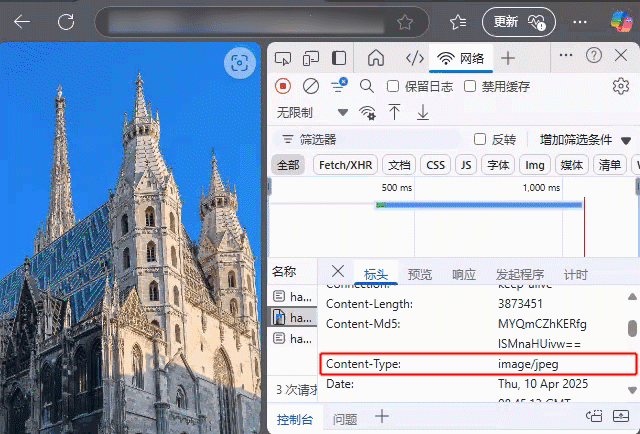Toggle the network filter icon
Image resolution: width=640 pixels, height=434 pixels.
(338, 86)
